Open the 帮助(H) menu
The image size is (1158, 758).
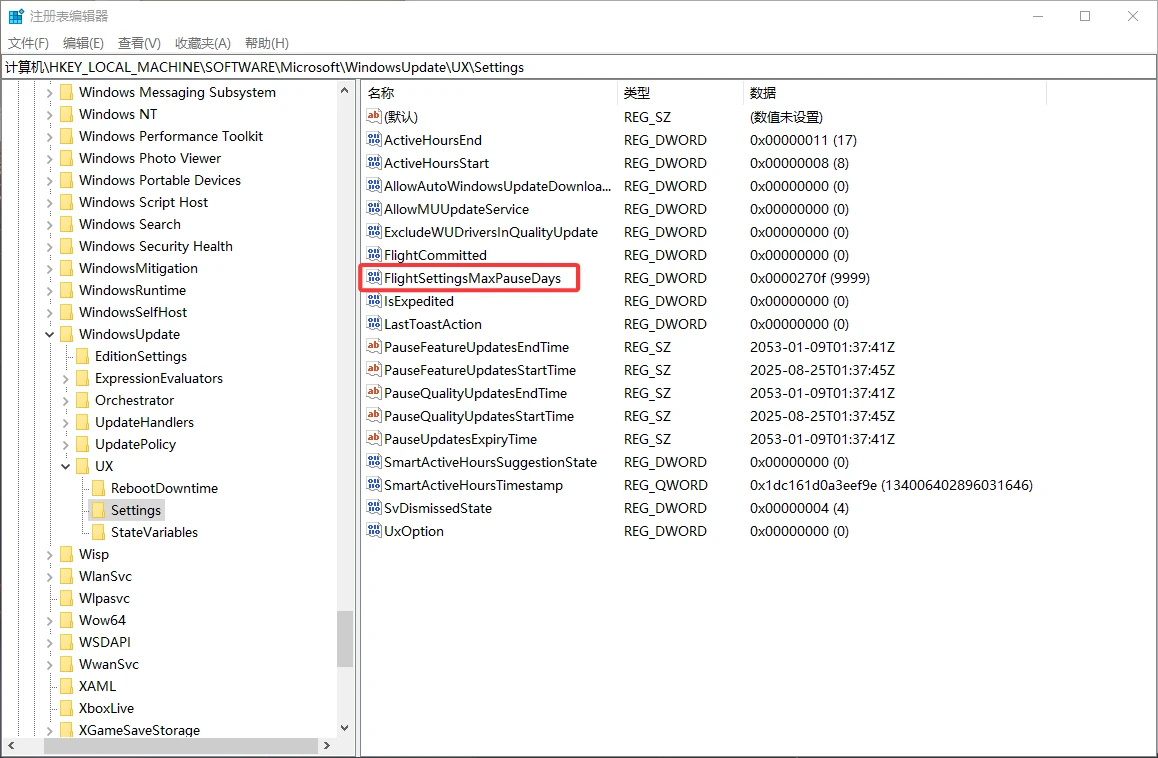pyautogui.click(x=267, y=43)
